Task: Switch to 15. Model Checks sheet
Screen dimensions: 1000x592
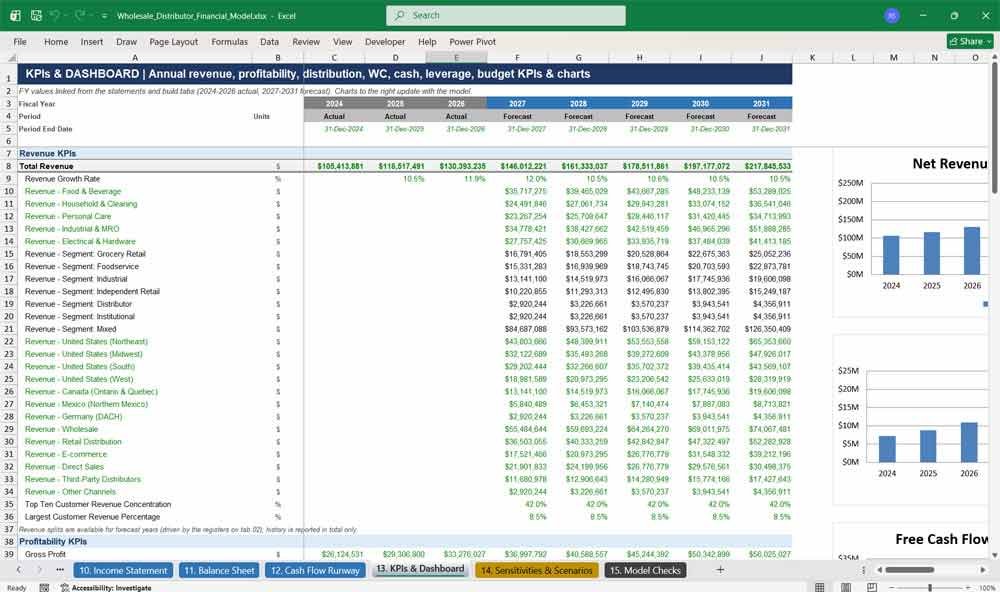Action: 645,570
